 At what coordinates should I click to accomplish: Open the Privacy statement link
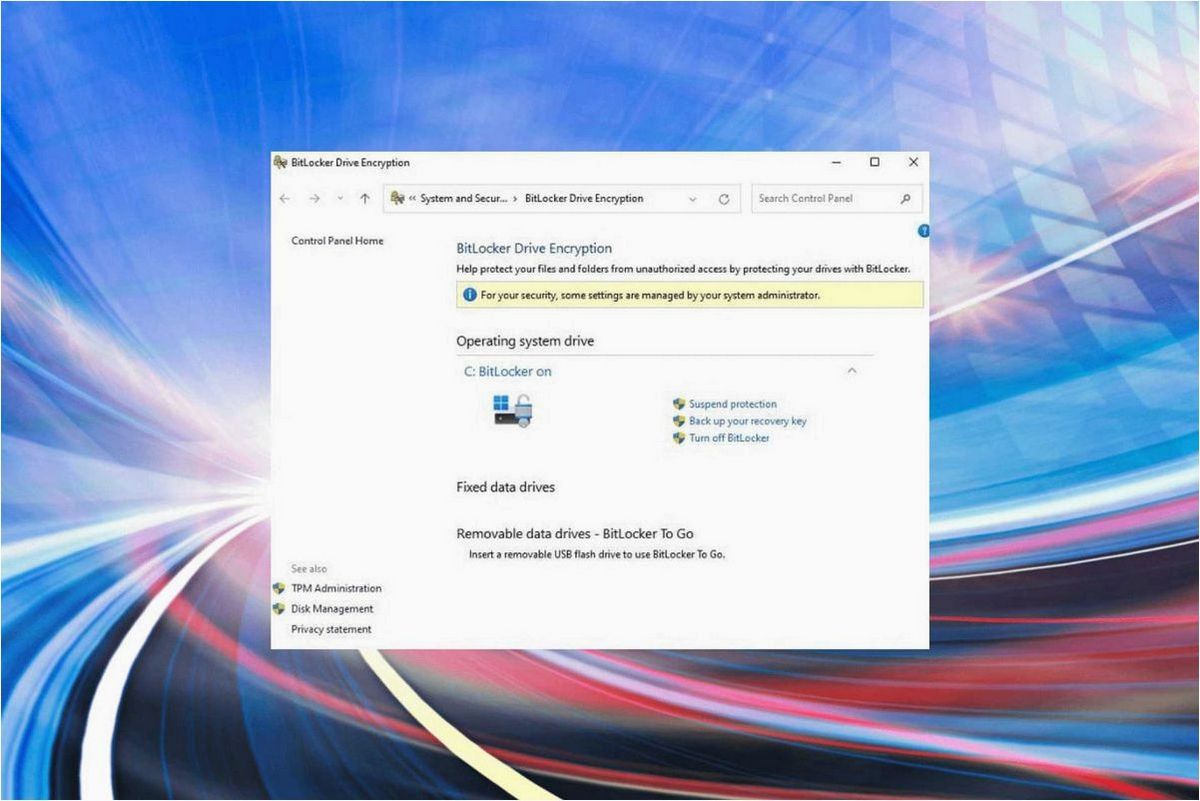331,629
